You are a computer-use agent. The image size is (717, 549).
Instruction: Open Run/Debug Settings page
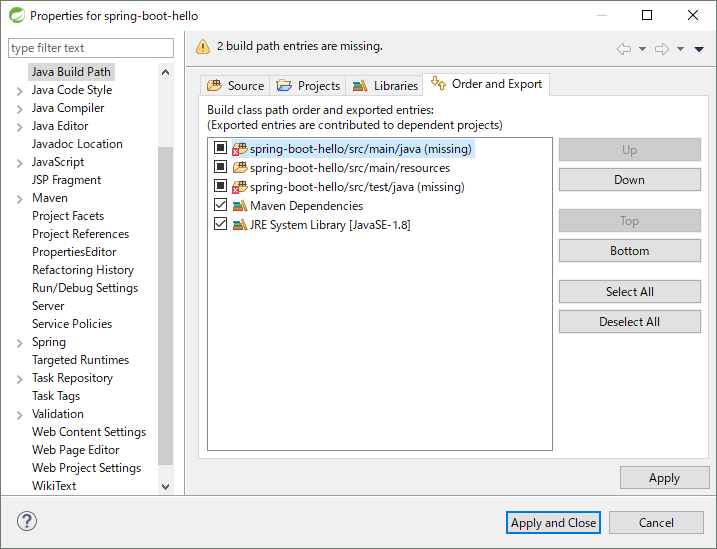pyautogui.click(x=85, y=288)
